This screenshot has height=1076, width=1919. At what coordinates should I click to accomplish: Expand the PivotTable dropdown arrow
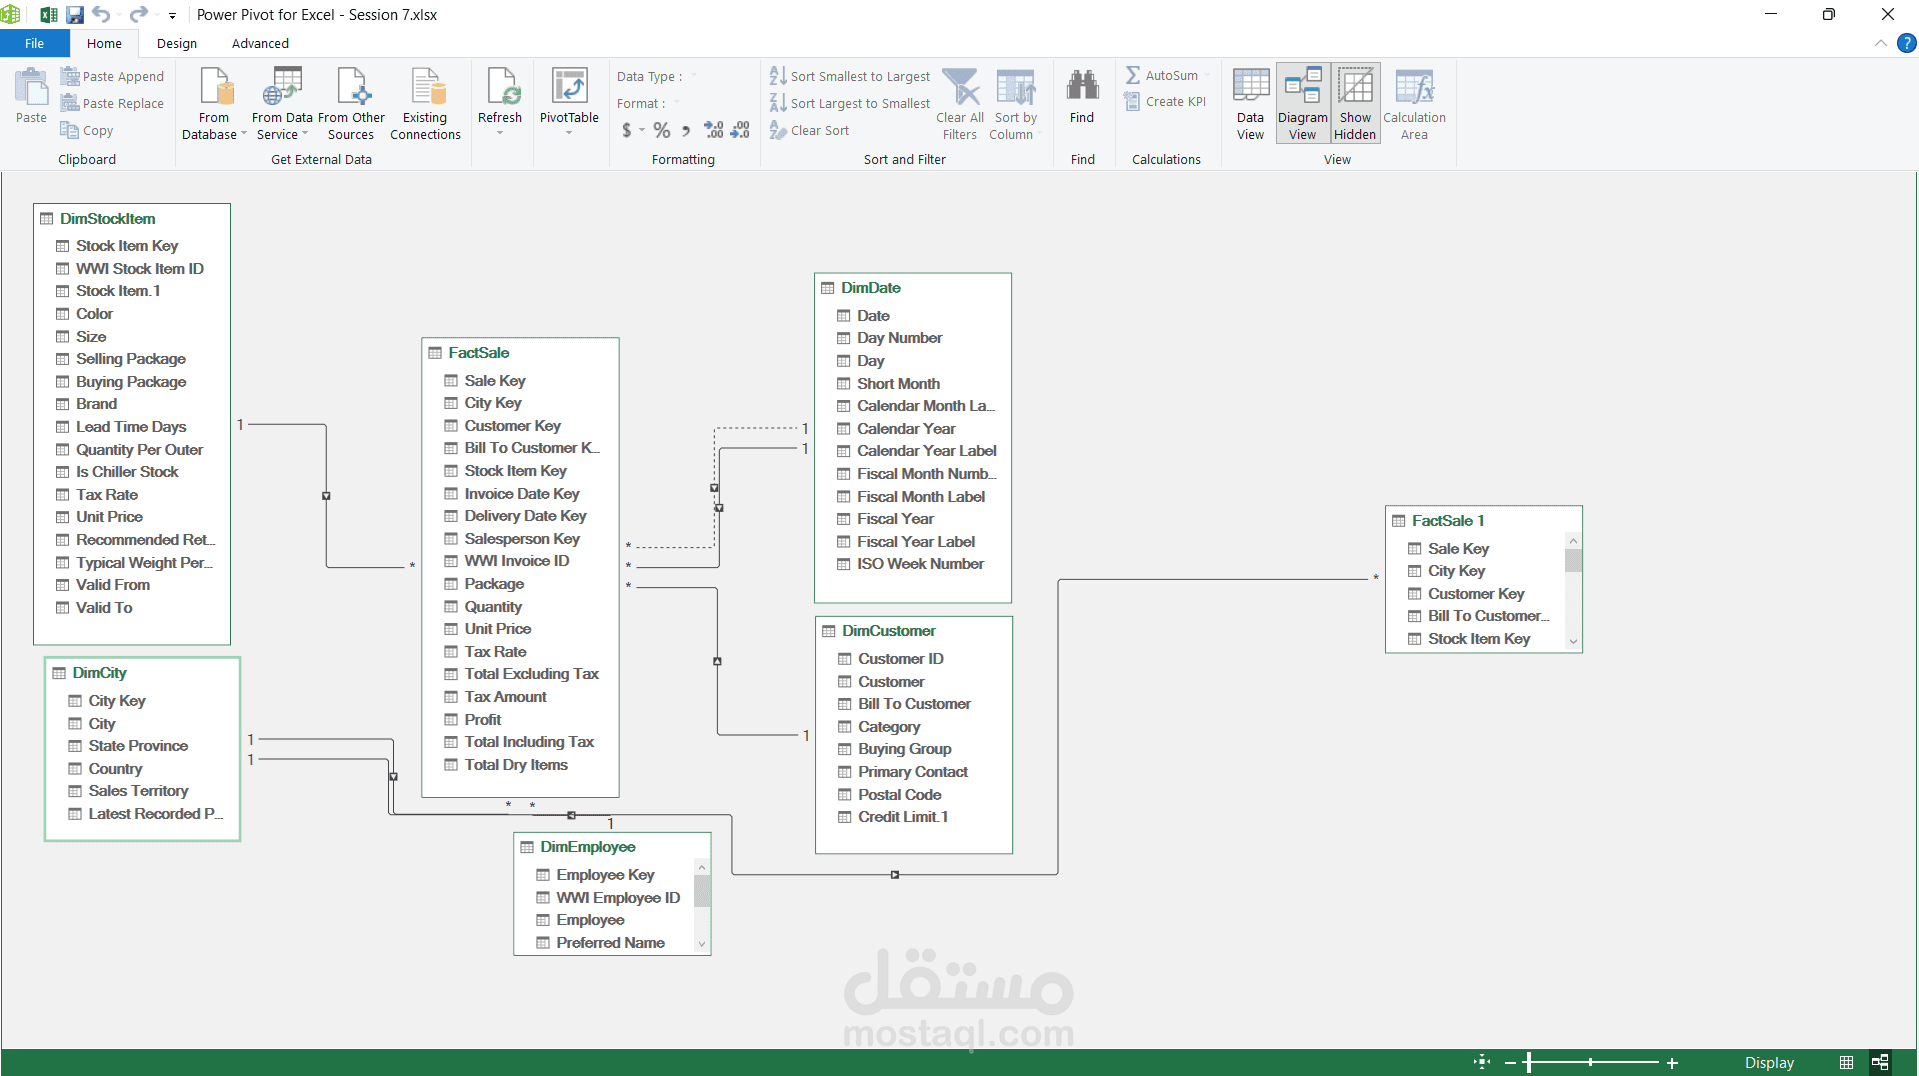tap(569, 133)
